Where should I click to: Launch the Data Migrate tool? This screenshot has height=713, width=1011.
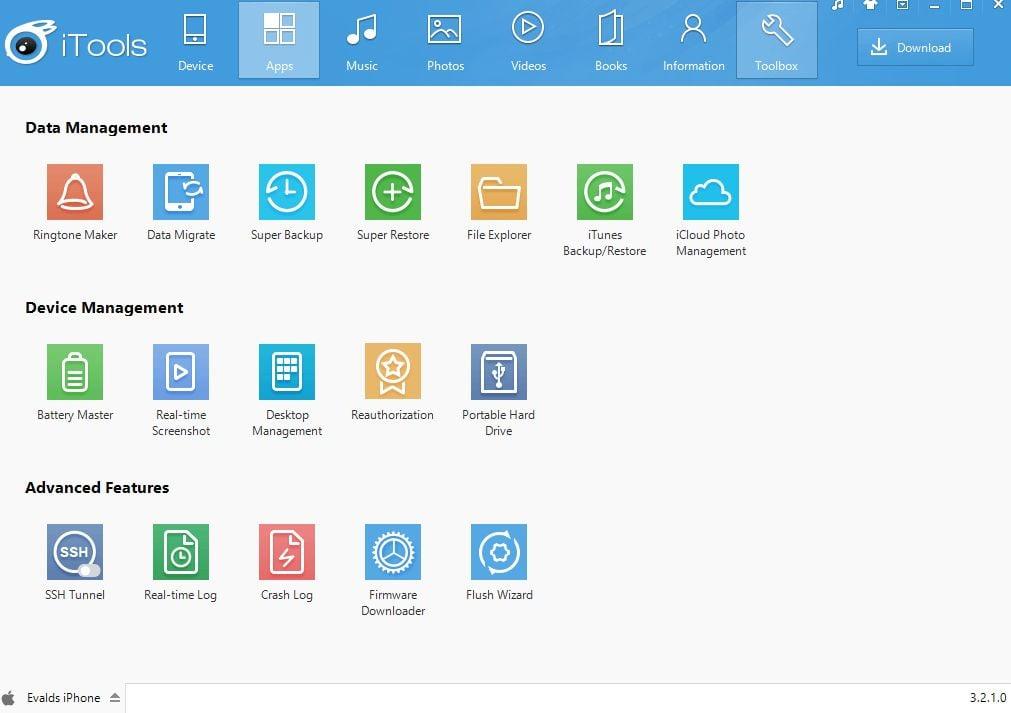click(181, 192)
